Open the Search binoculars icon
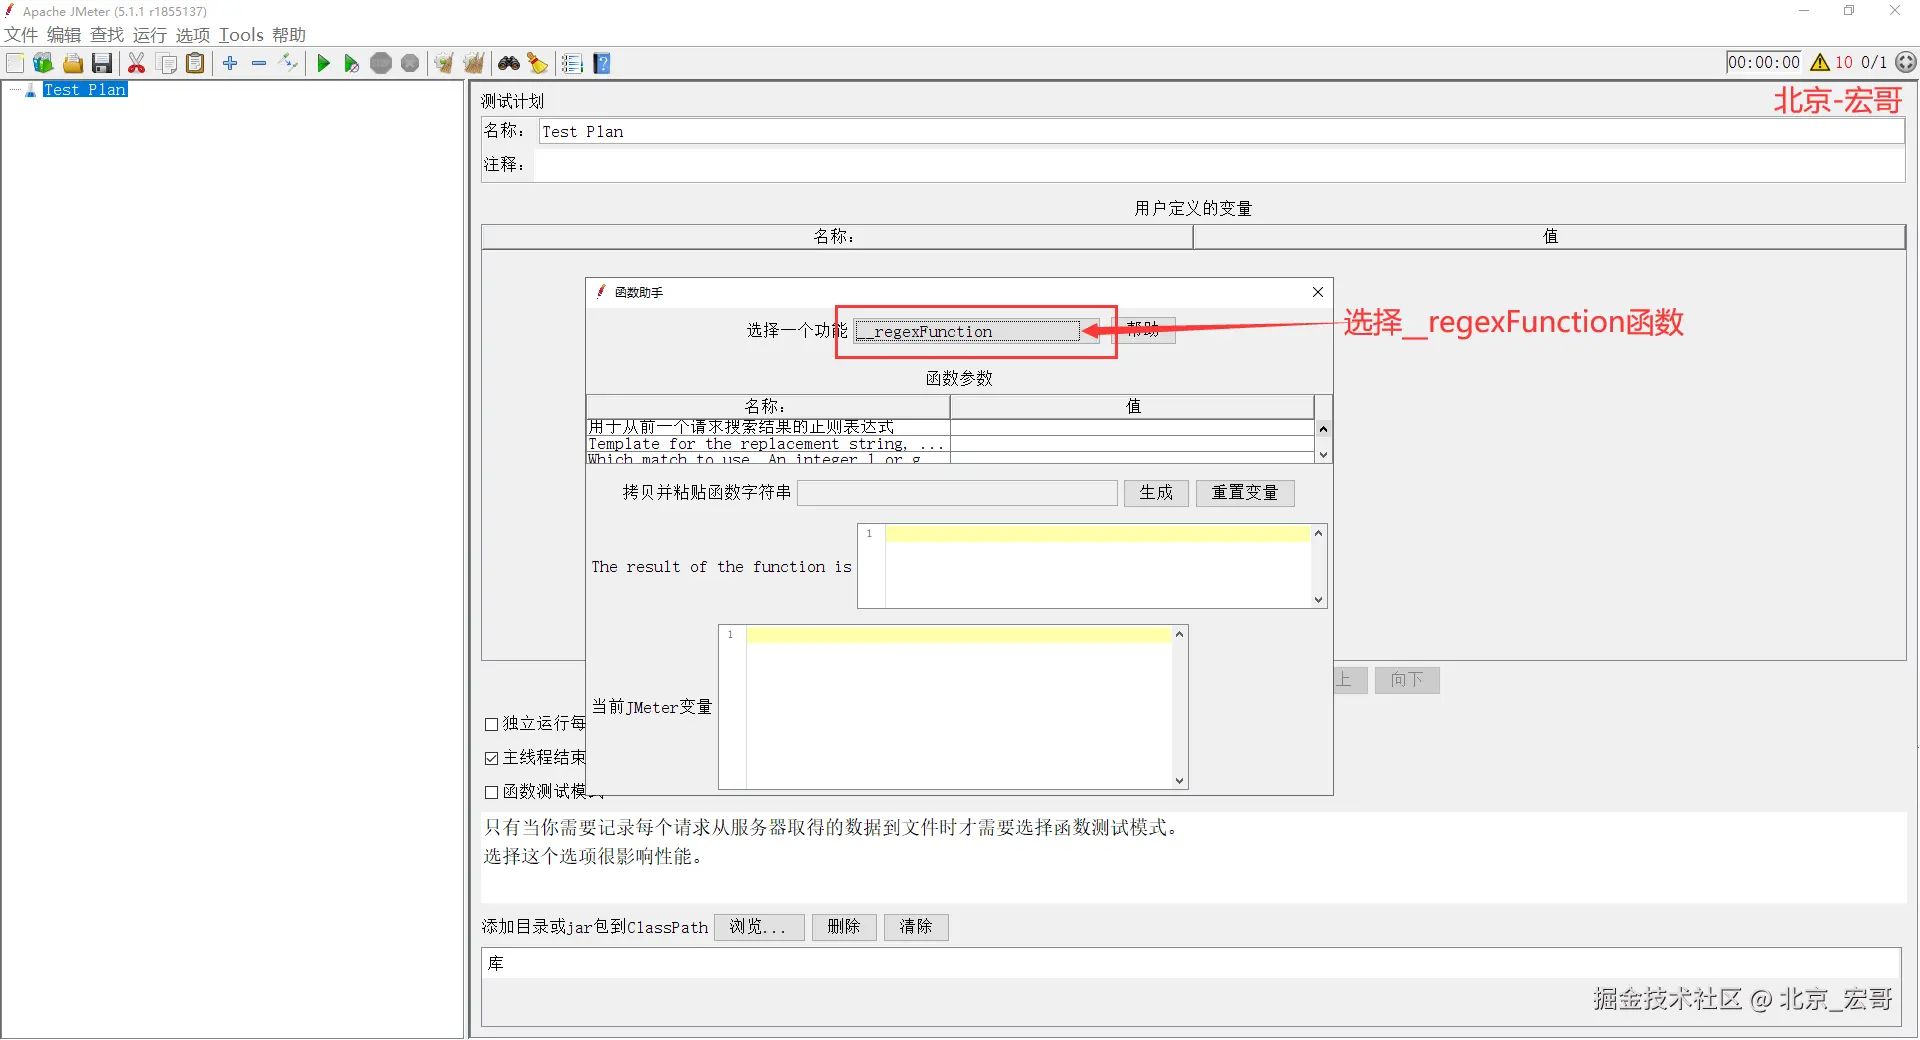Viewport: 1920px width, 1040px height. pyautogui.click(x=509, y=64)
